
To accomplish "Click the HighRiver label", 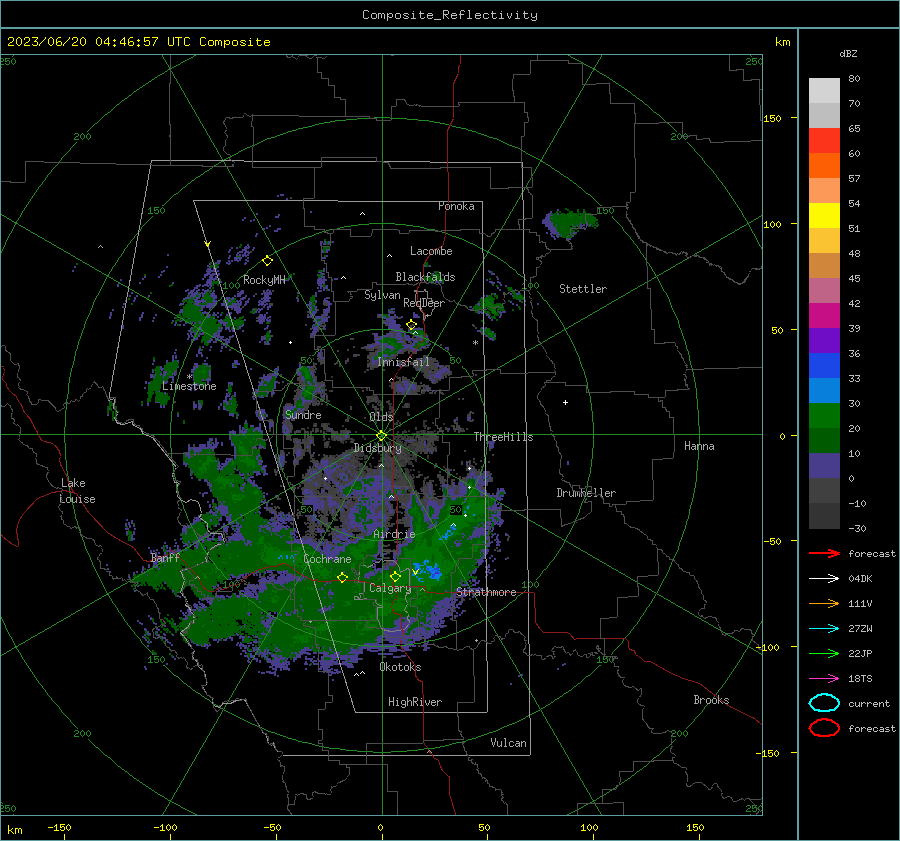I will (415, 702).
